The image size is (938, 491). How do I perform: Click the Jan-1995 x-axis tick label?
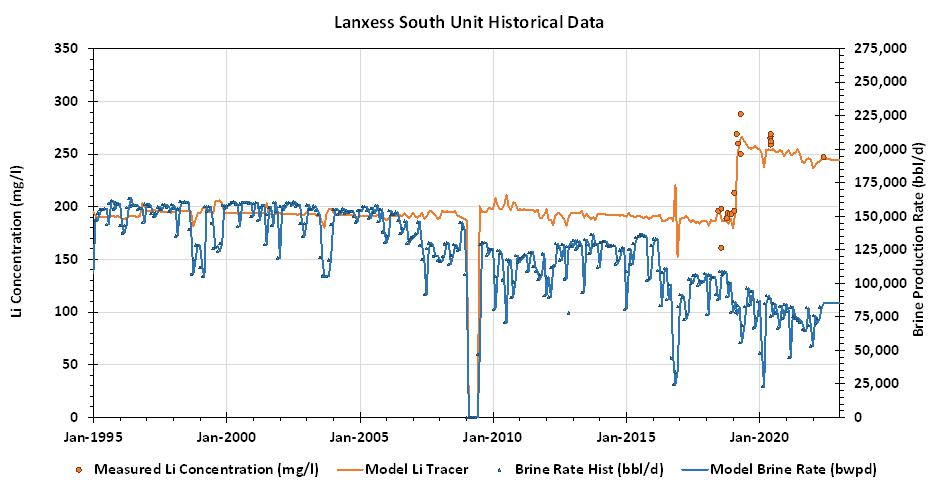click(93, 436)
